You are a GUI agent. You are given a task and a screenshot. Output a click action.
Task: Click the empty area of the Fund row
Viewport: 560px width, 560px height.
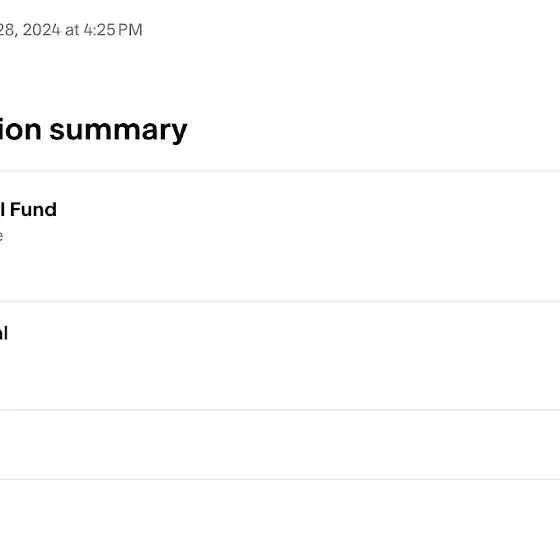[x=307, y=236]
